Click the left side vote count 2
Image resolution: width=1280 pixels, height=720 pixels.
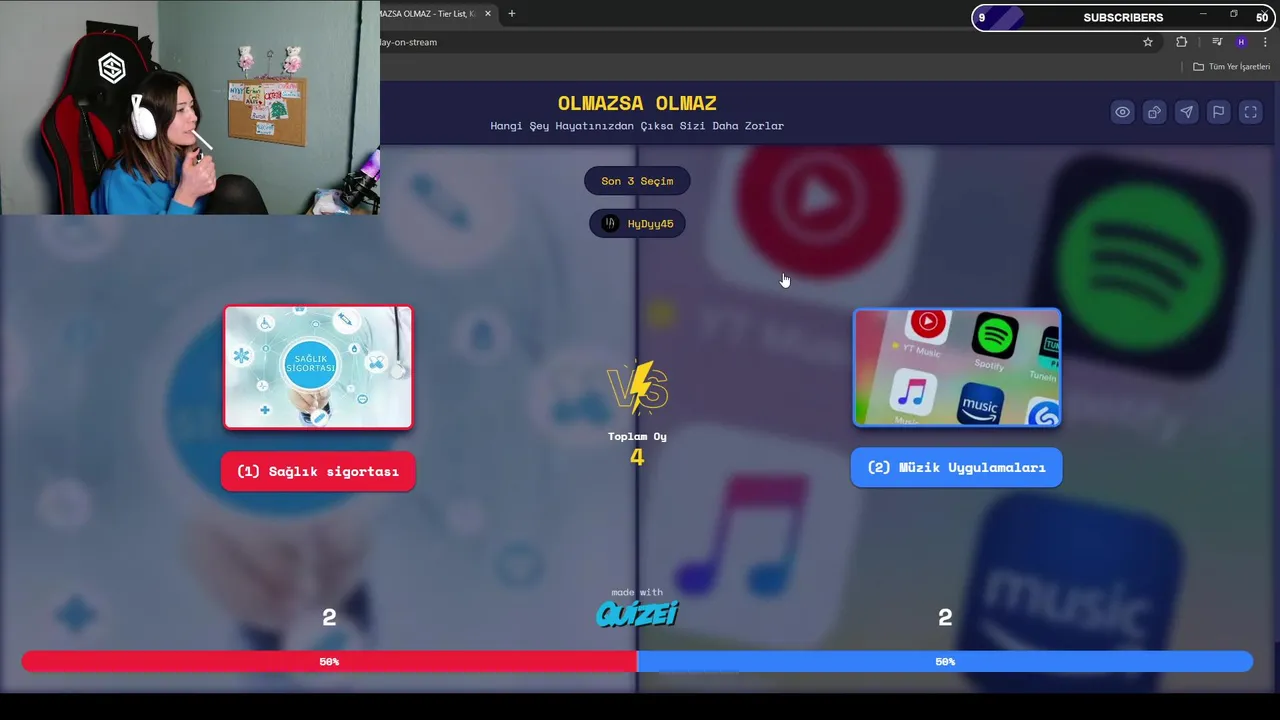(x=329, y=618)
